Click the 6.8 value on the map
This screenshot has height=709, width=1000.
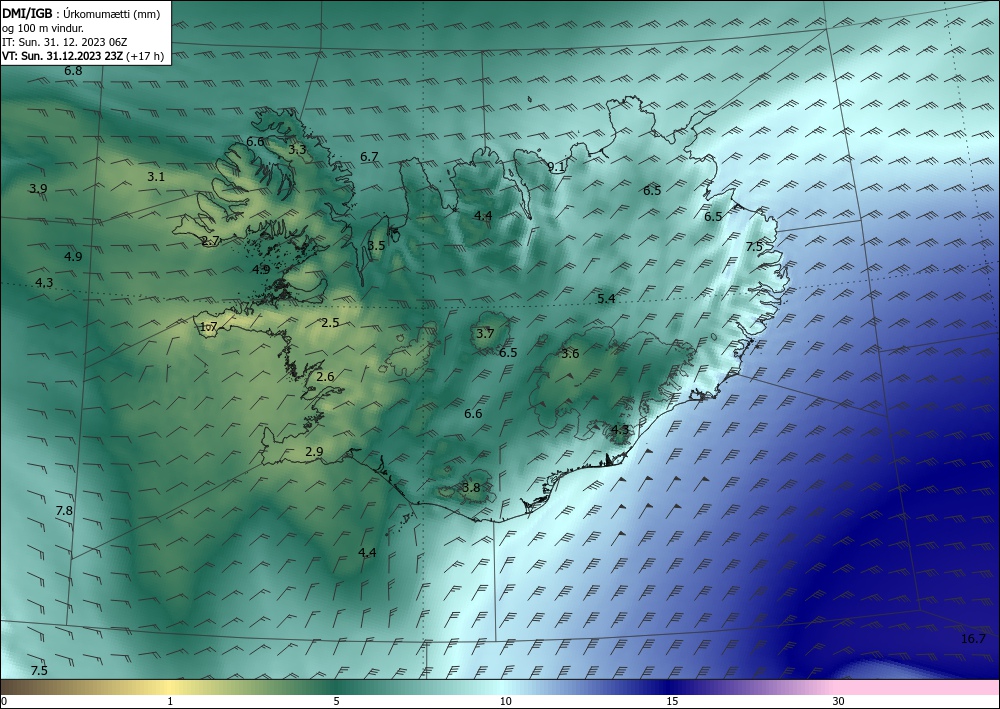[x=73, y=71]
